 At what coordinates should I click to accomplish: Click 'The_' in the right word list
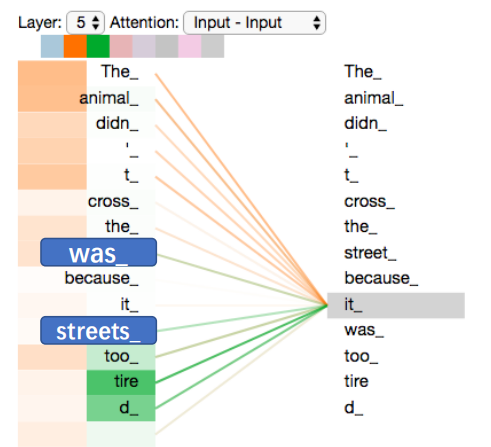[x=363, y=72]
